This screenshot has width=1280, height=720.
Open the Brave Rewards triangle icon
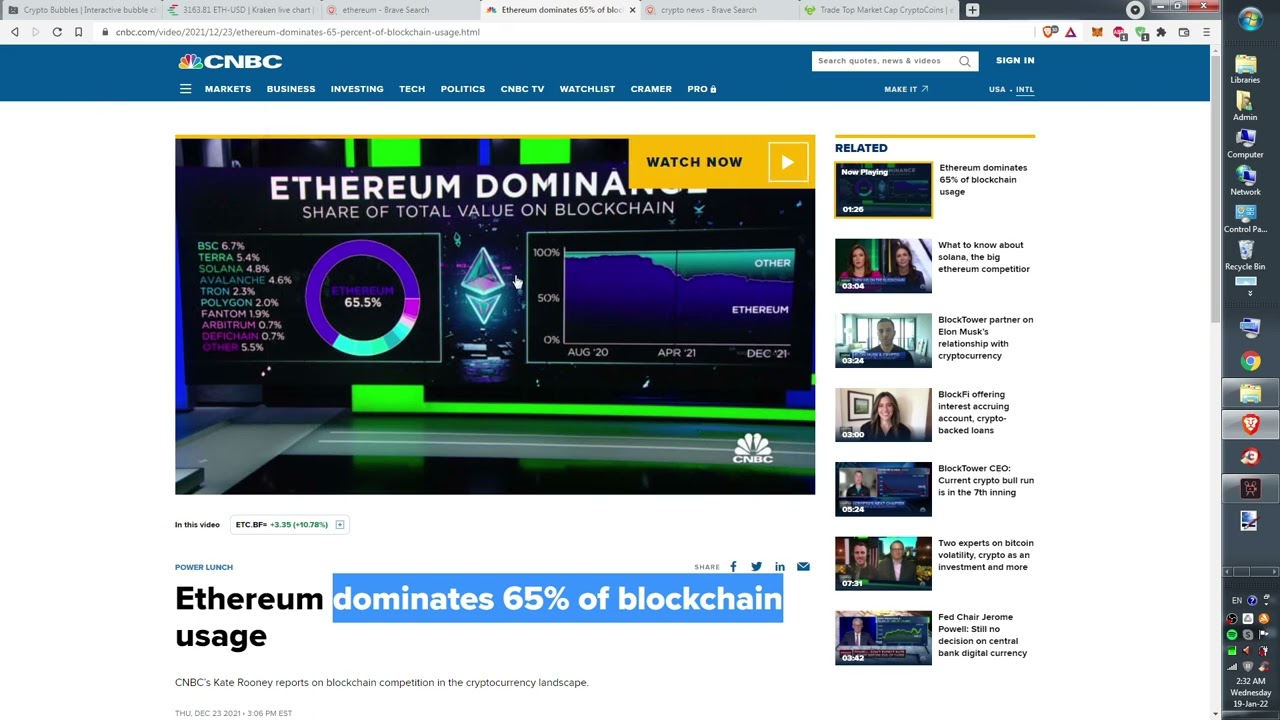tap(1070, 32)
